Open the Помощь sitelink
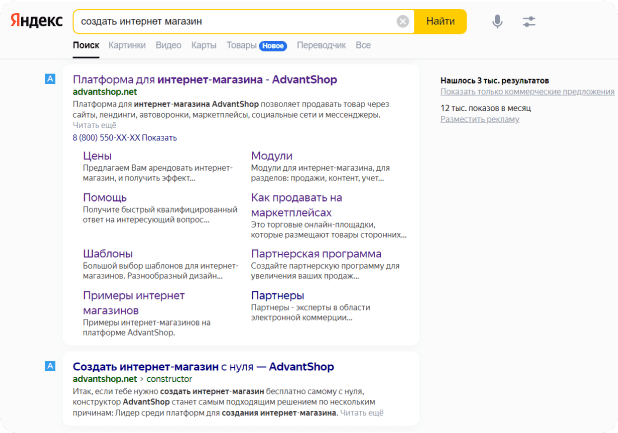 (105, 197)
